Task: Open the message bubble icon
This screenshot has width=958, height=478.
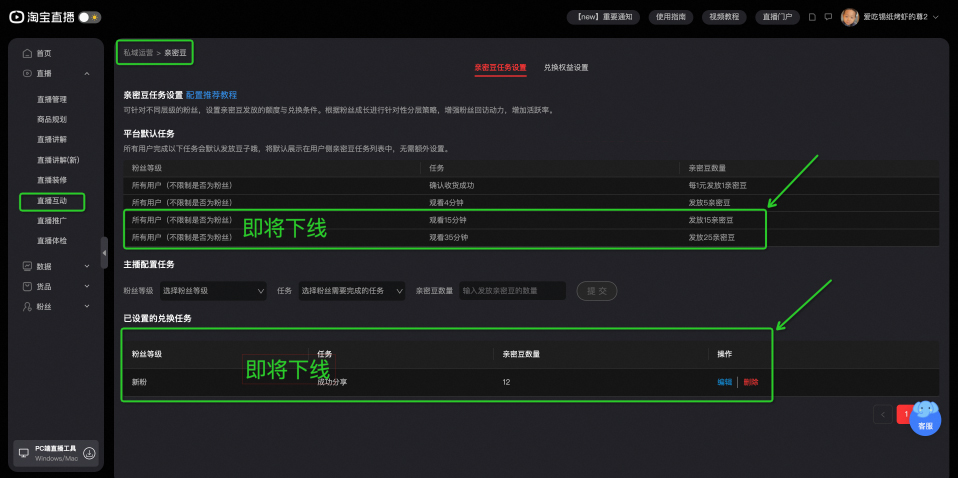Action: 828,17
